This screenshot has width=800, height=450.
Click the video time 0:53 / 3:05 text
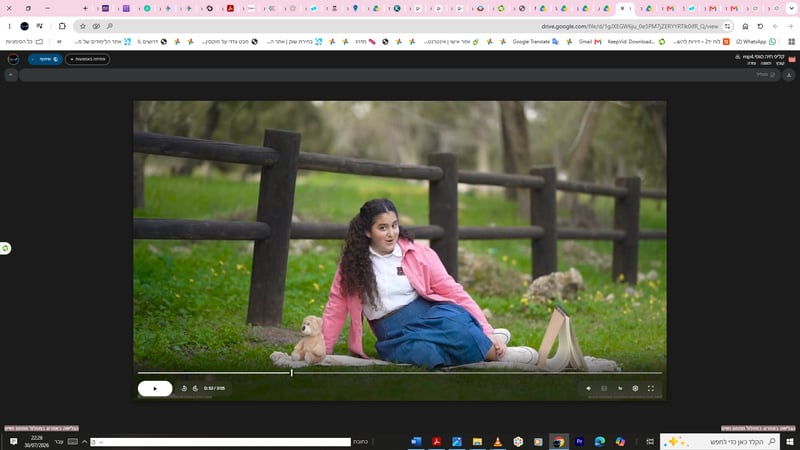tap(214, 388)
